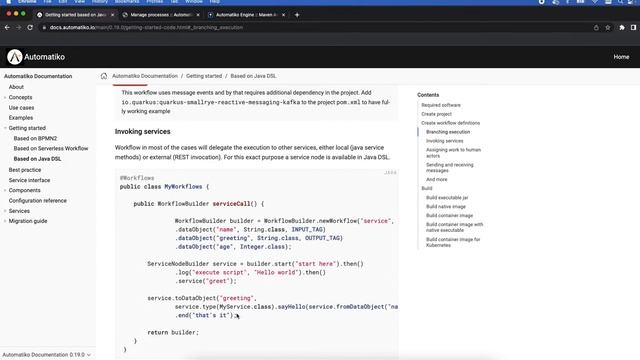Jump to Assigning work to human actors
Viewport: 640px width, 360px height.
pos(453,153)
